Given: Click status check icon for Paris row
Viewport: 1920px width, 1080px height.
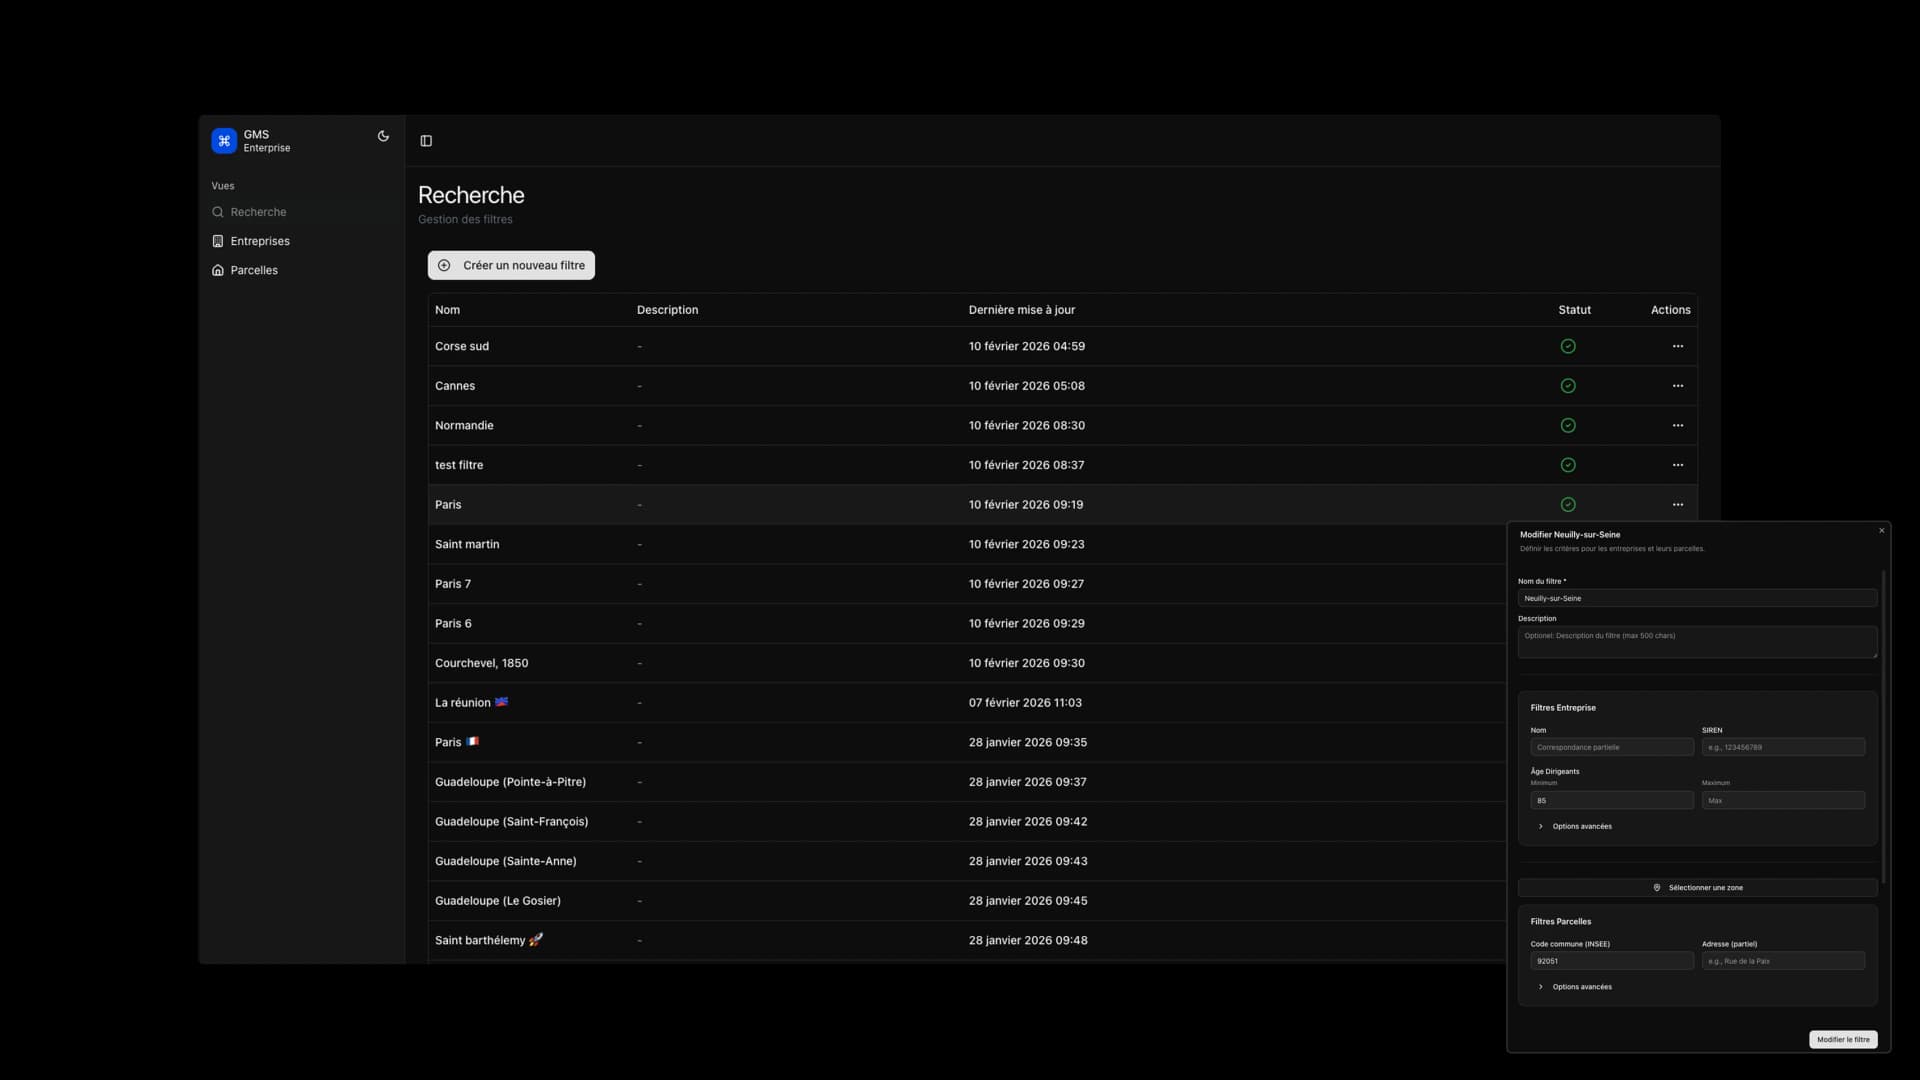Looking at the screenshot, I should coord(1567,505).
